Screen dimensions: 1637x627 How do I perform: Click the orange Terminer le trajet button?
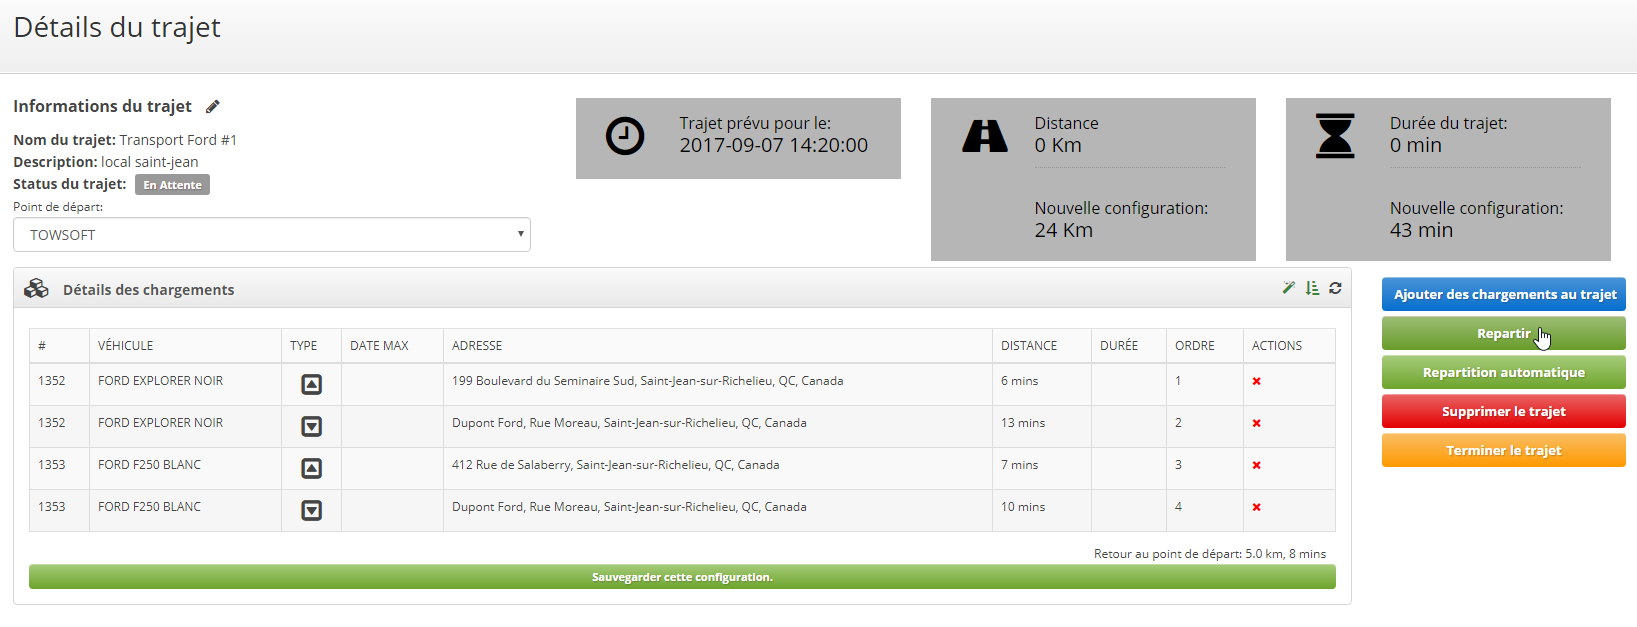(1503, 450)
